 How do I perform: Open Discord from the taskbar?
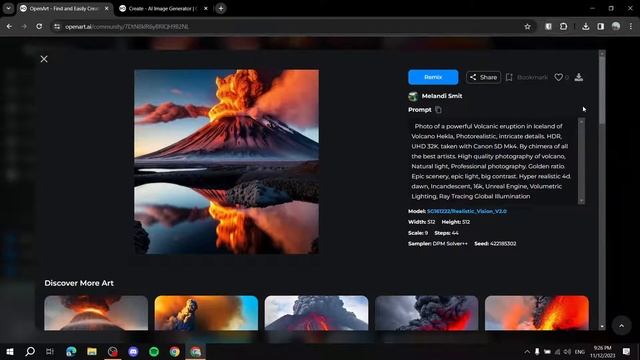[133, 351]
